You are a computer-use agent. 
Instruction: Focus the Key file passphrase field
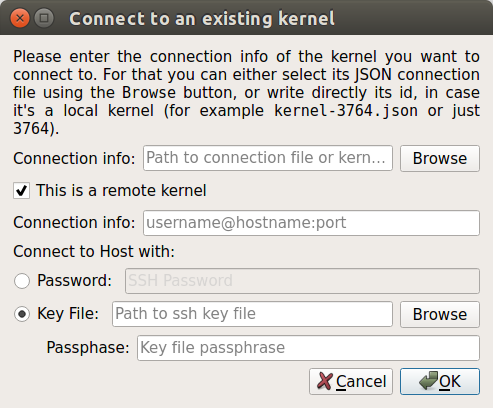pos(308,348)
